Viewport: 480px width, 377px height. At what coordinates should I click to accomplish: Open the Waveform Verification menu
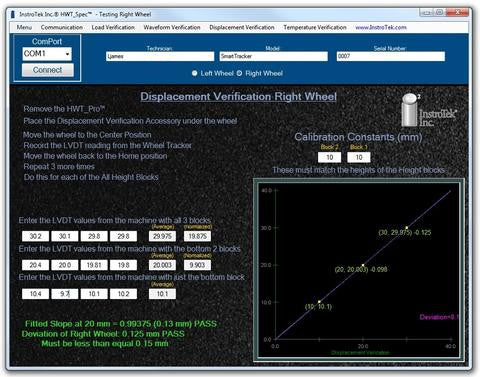(172, 28)
